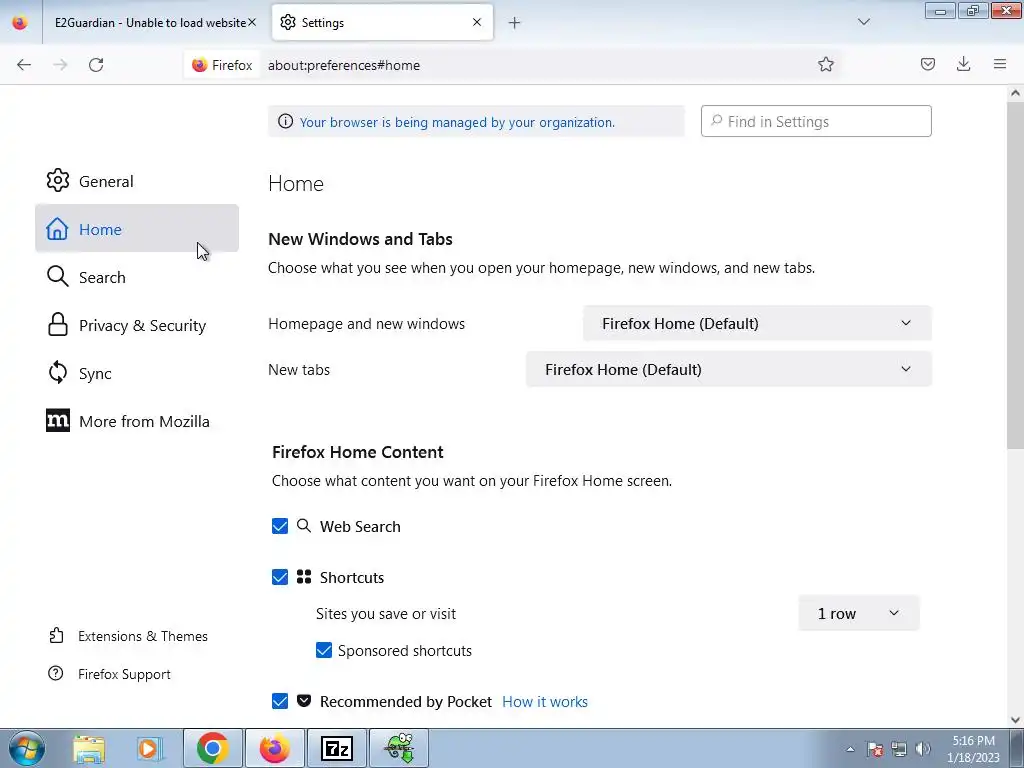Click the Shortcuts grid icon
The width and height of the screenshot is (1024, 768).
[304, 577]
